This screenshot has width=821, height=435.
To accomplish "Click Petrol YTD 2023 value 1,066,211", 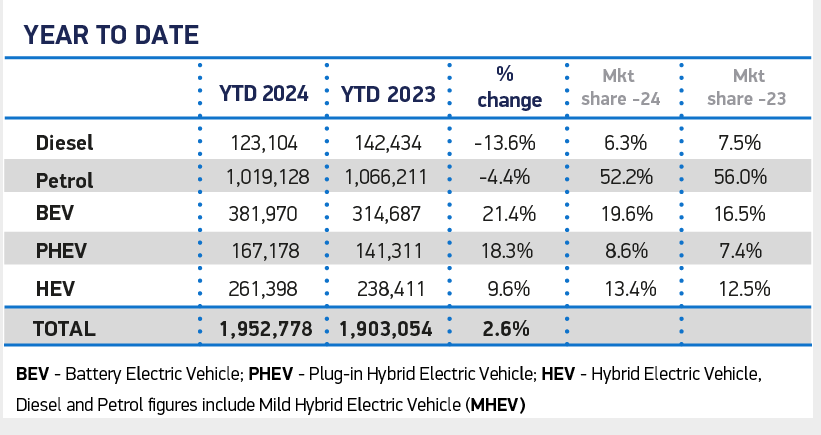I will (x=385, y=177).
